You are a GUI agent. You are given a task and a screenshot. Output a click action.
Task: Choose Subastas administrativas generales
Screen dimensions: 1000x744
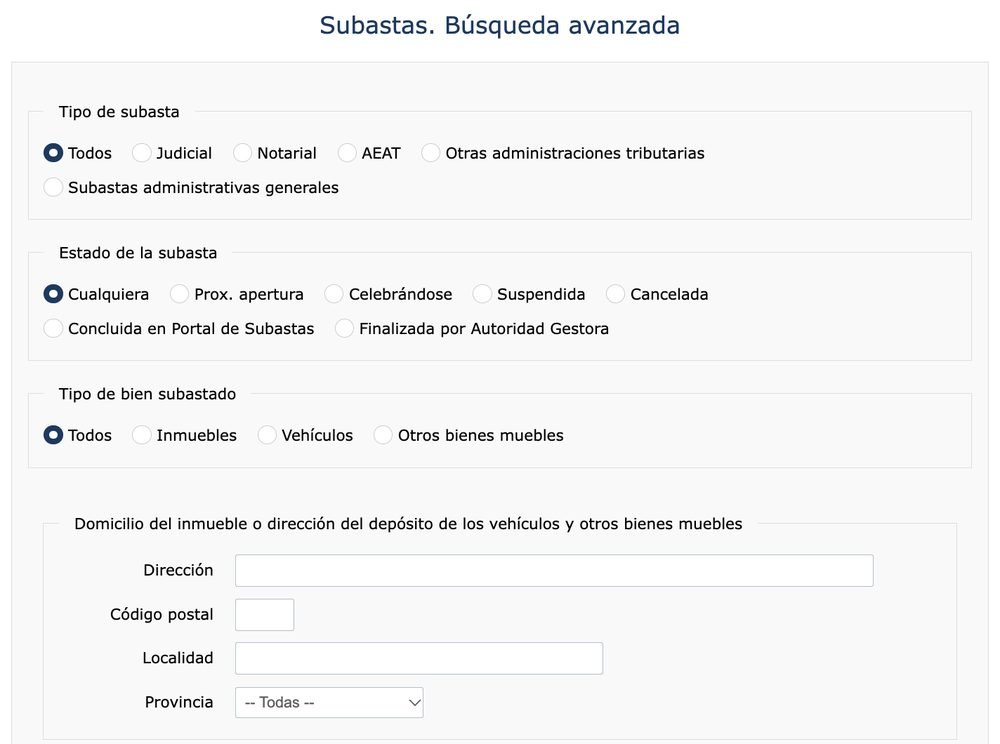click(53, 187)
